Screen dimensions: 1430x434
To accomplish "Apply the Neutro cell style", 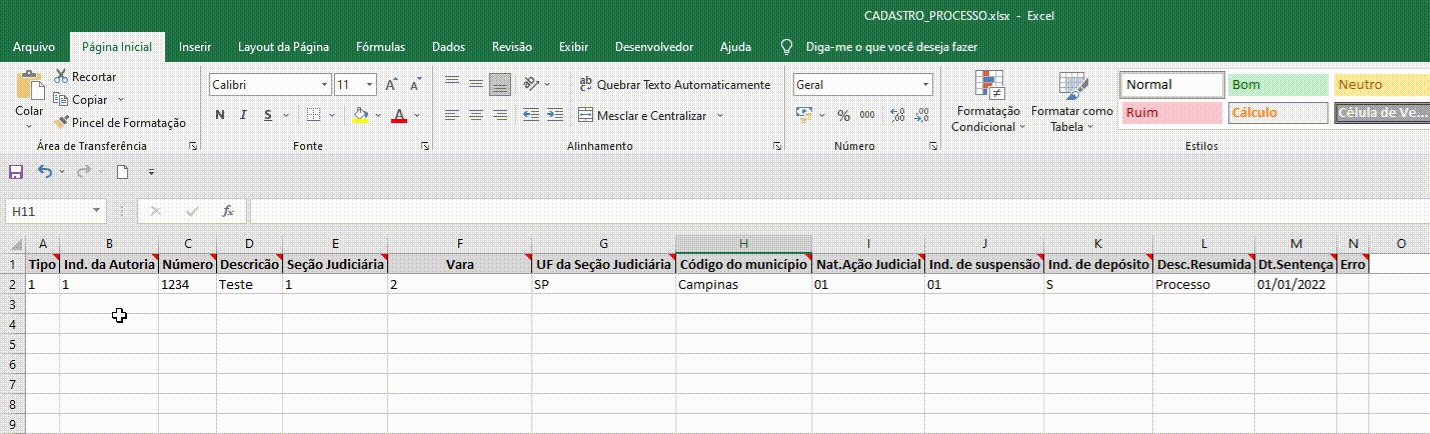I will click(x=1381, y=85).
